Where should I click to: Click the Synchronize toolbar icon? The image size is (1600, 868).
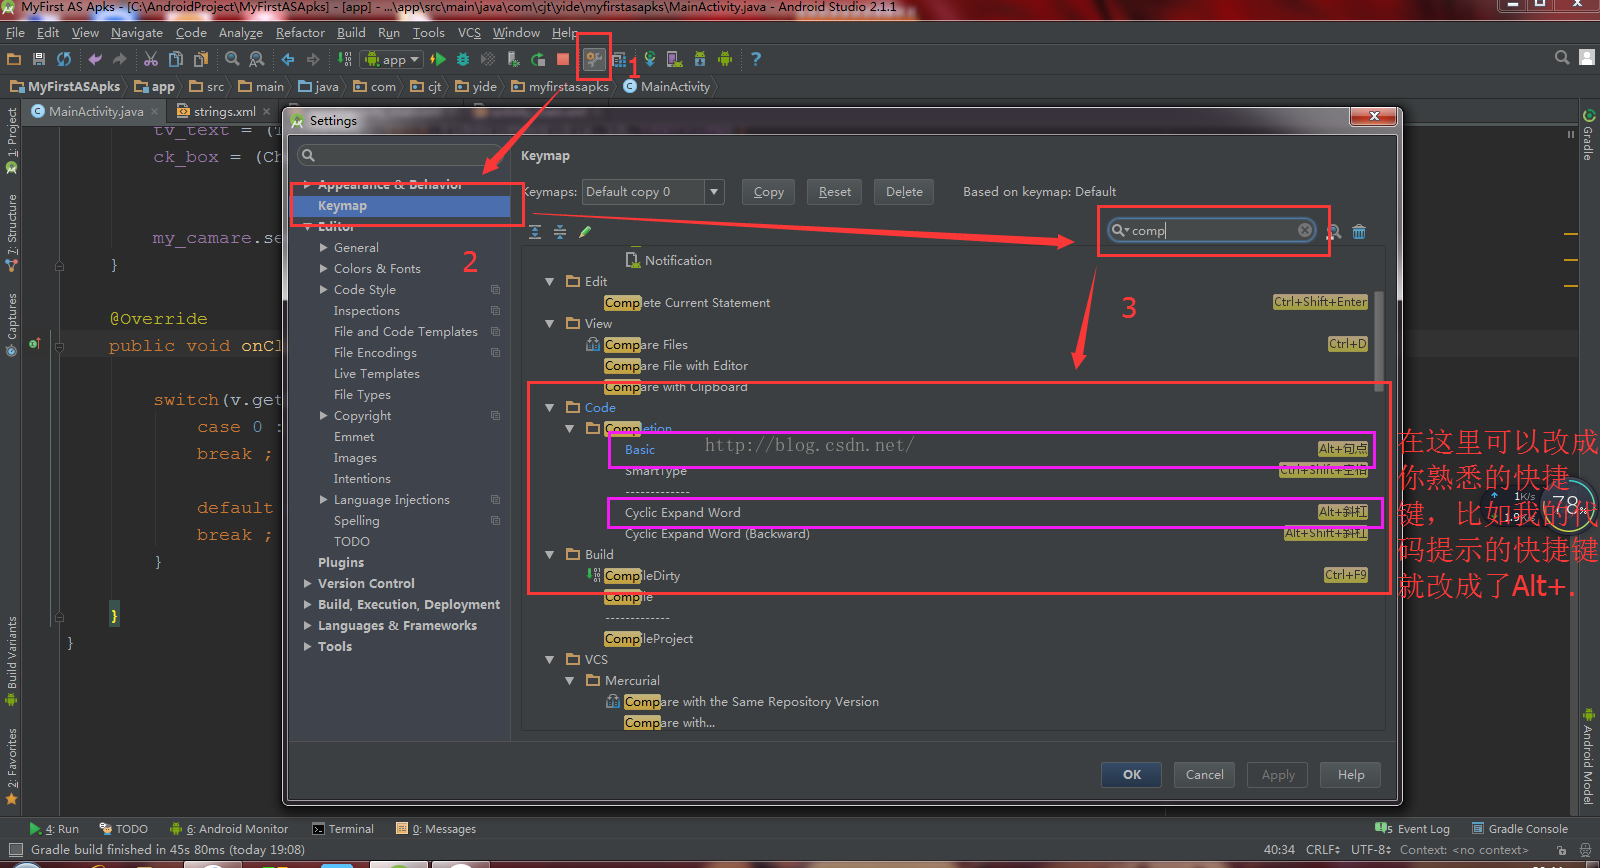[64, 59]
